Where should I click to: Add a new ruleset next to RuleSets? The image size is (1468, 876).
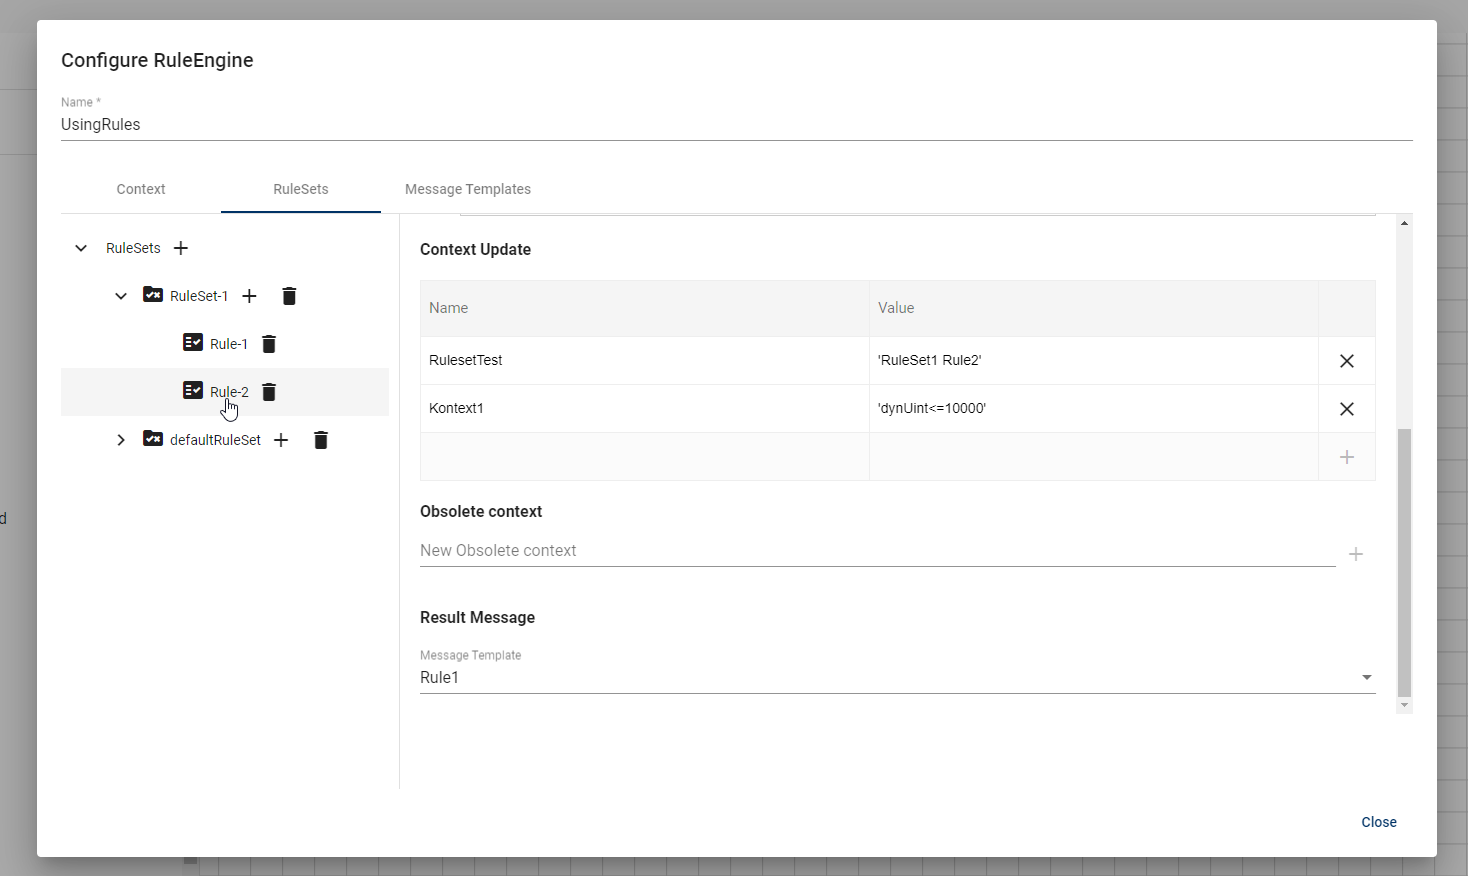[181, 248]
